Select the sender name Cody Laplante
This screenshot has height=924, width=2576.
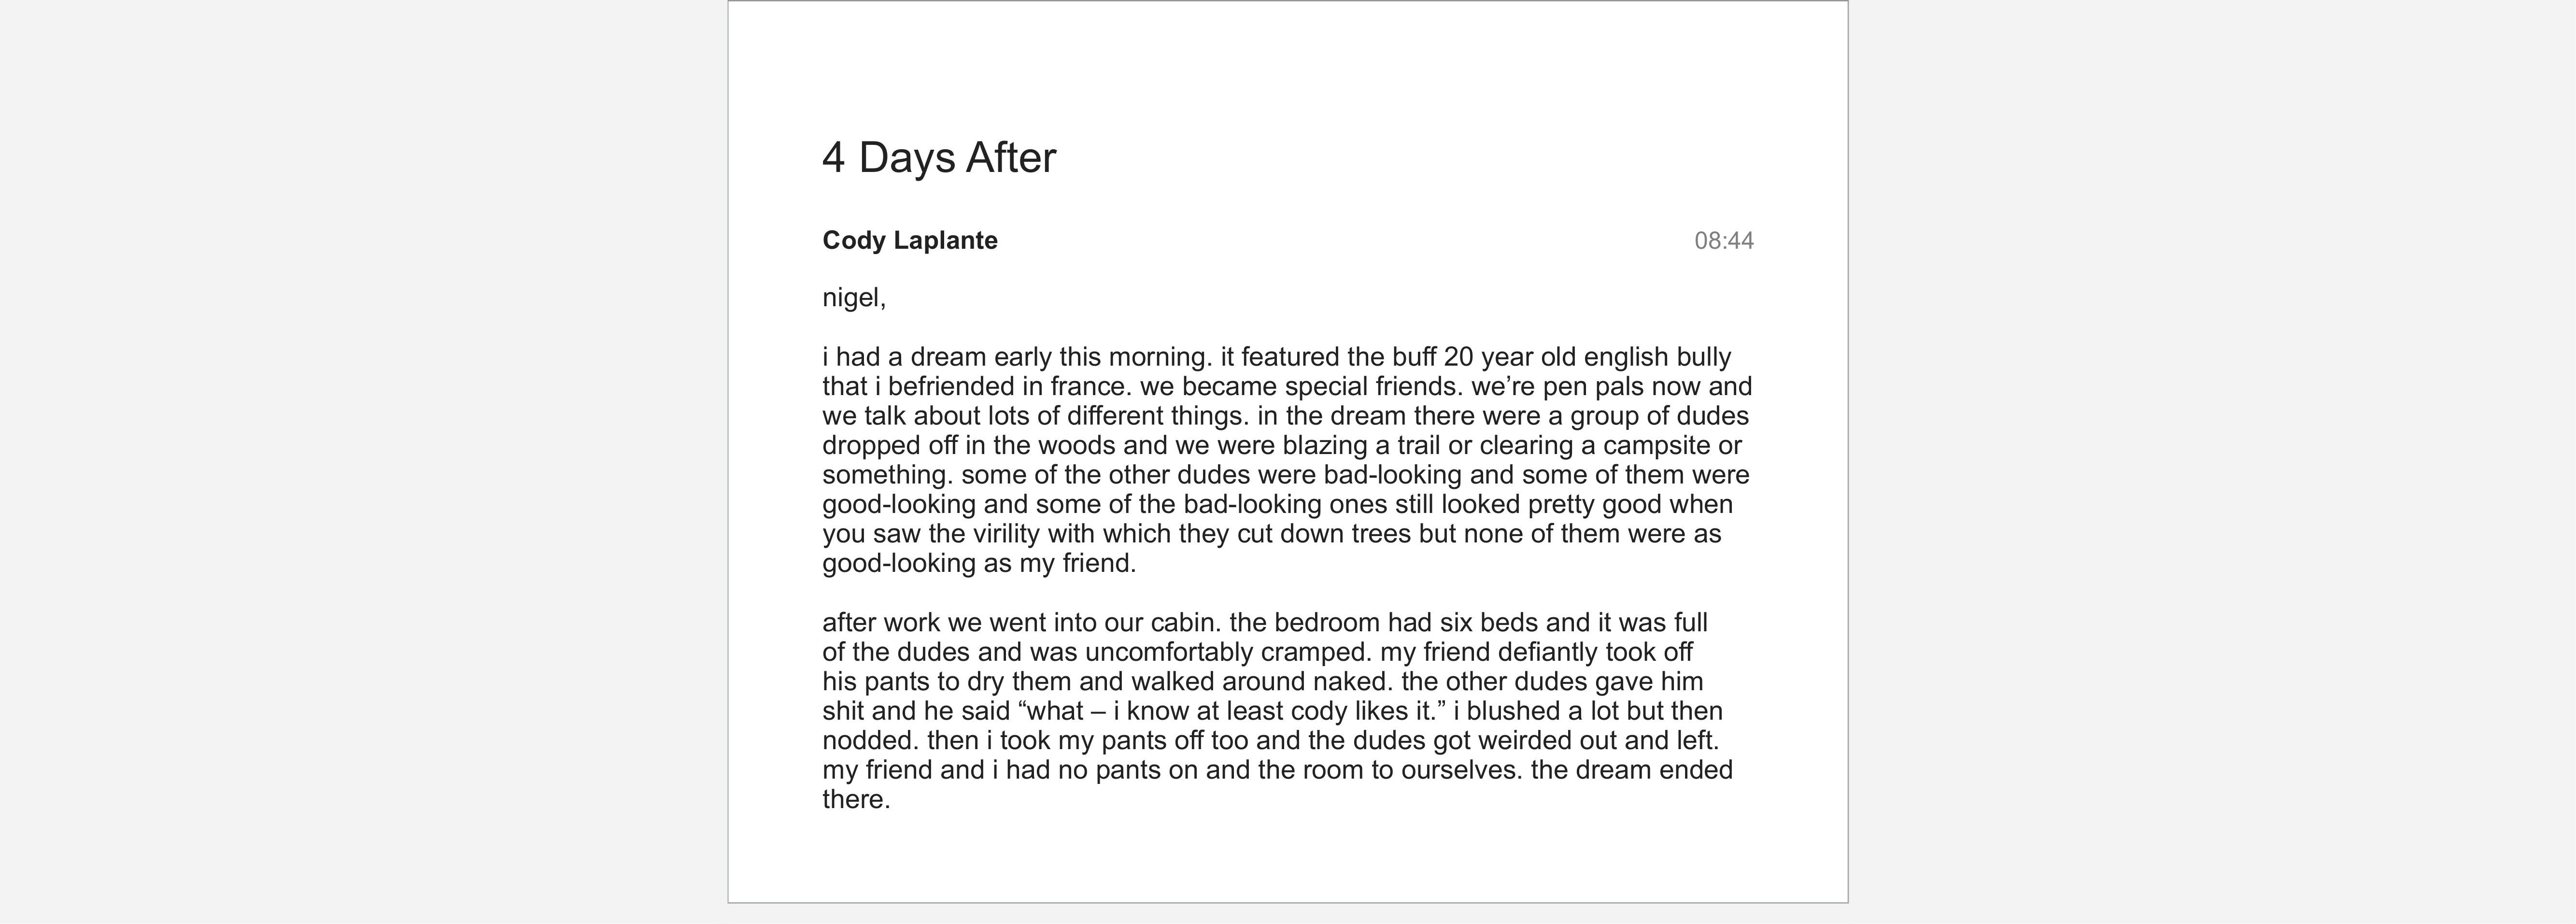point(909,241)
